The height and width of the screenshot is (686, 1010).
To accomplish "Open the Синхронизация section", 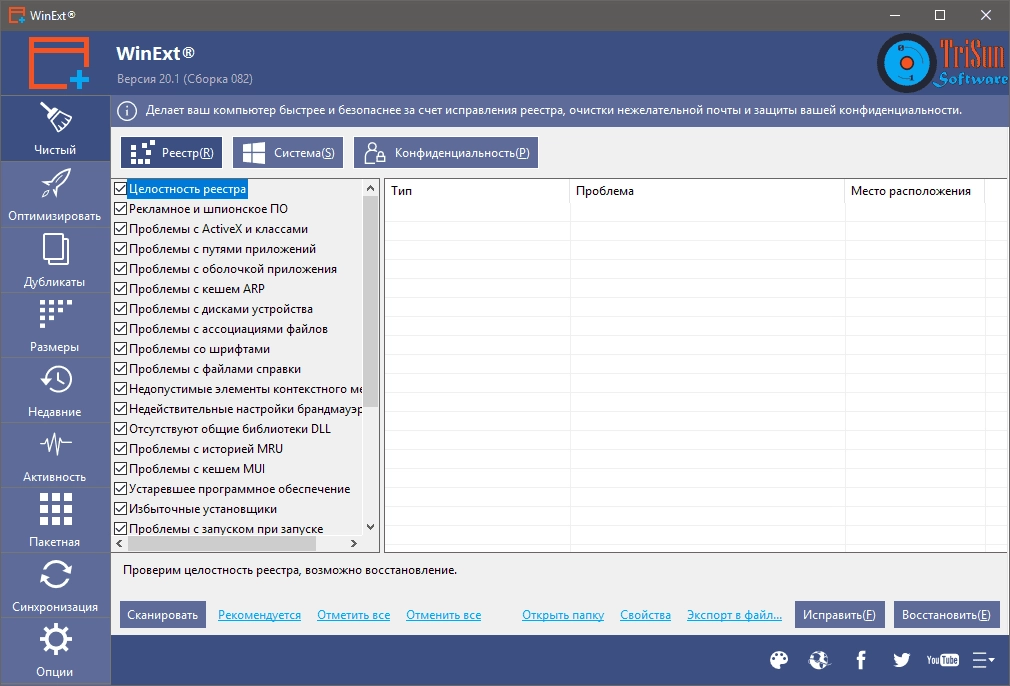I will [x=55, y=585].
